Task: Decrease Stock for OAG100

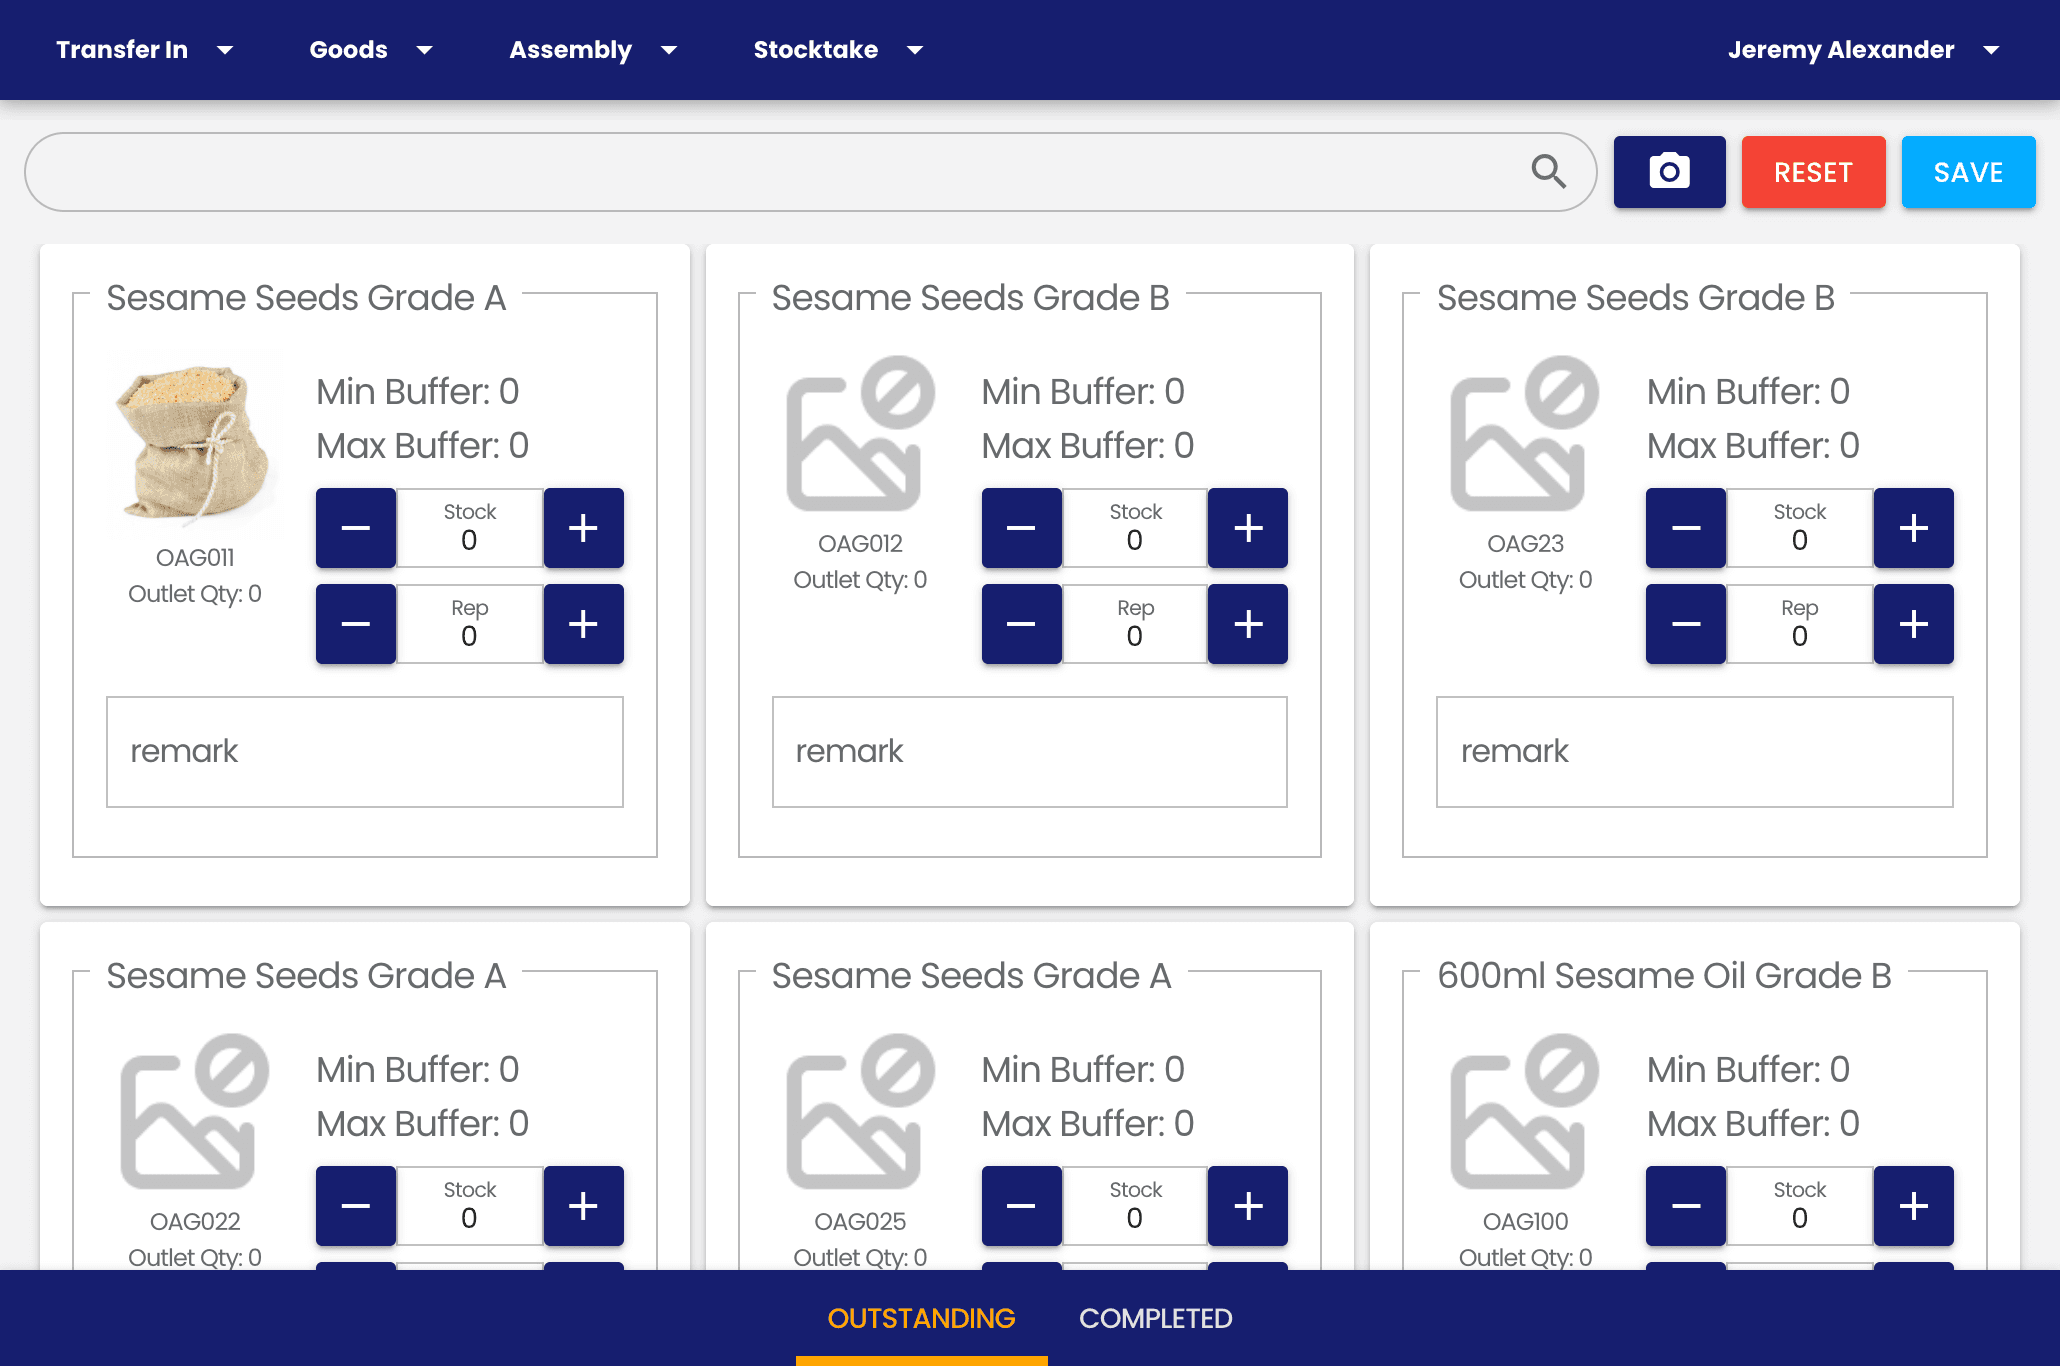Action: (1686, 1206)
